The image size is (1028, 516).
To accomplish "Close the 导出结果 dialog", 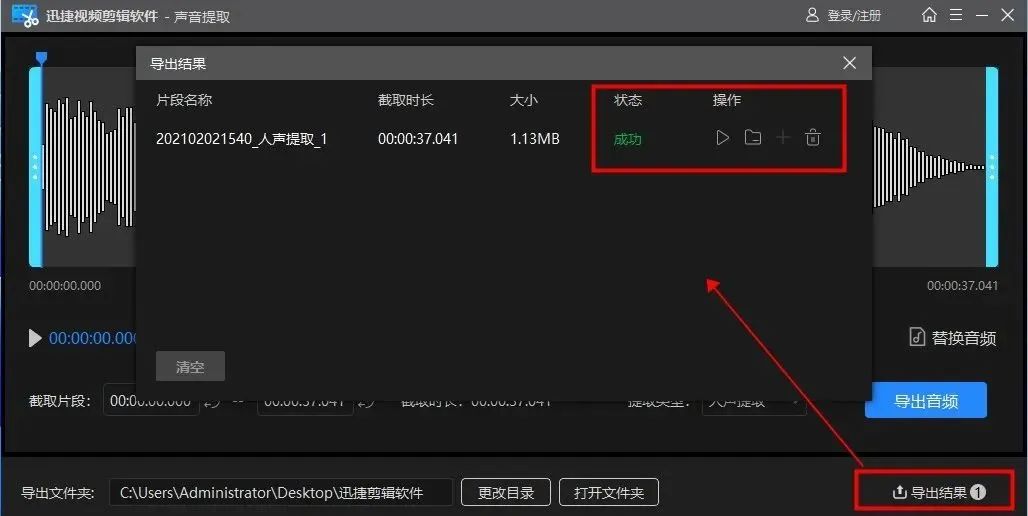I will (850, 63).
